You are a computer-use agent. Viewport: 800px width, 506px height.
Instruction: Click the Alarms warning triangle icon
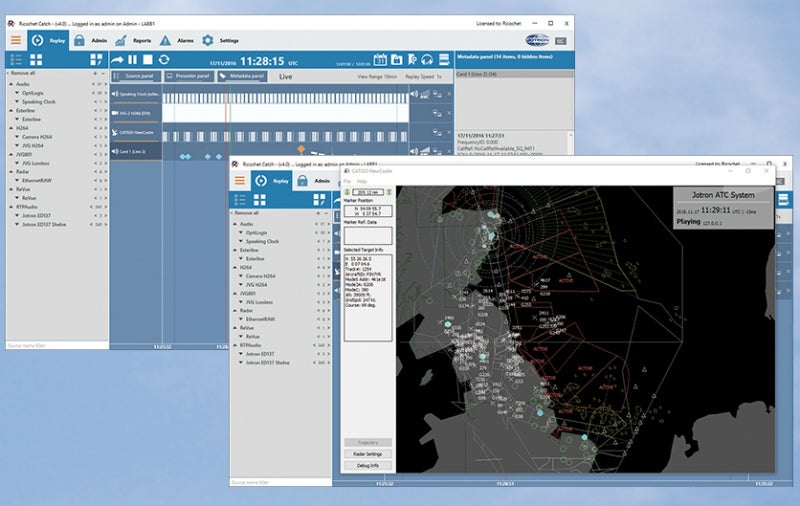[165, 40]
